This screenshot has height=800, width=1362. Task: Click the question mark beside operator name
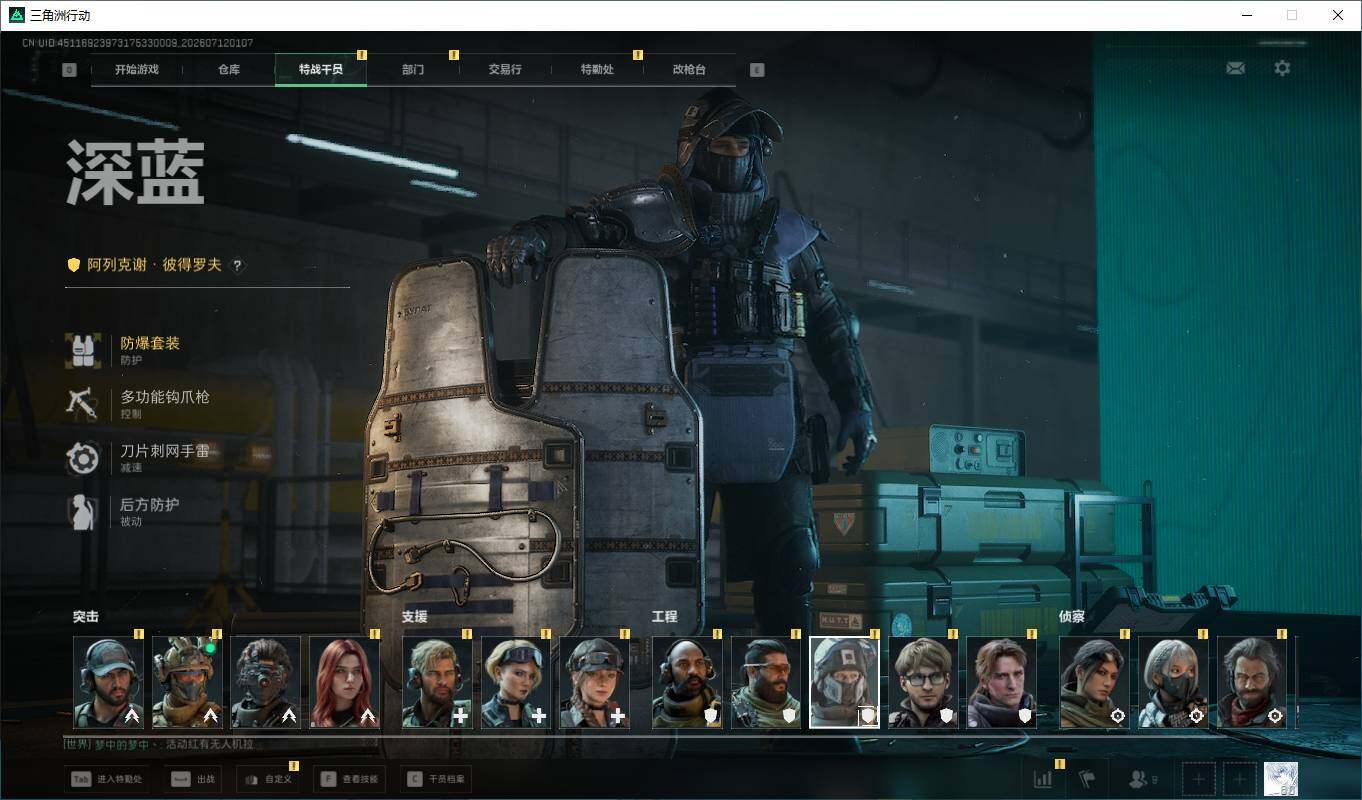[x=237, y=265]
